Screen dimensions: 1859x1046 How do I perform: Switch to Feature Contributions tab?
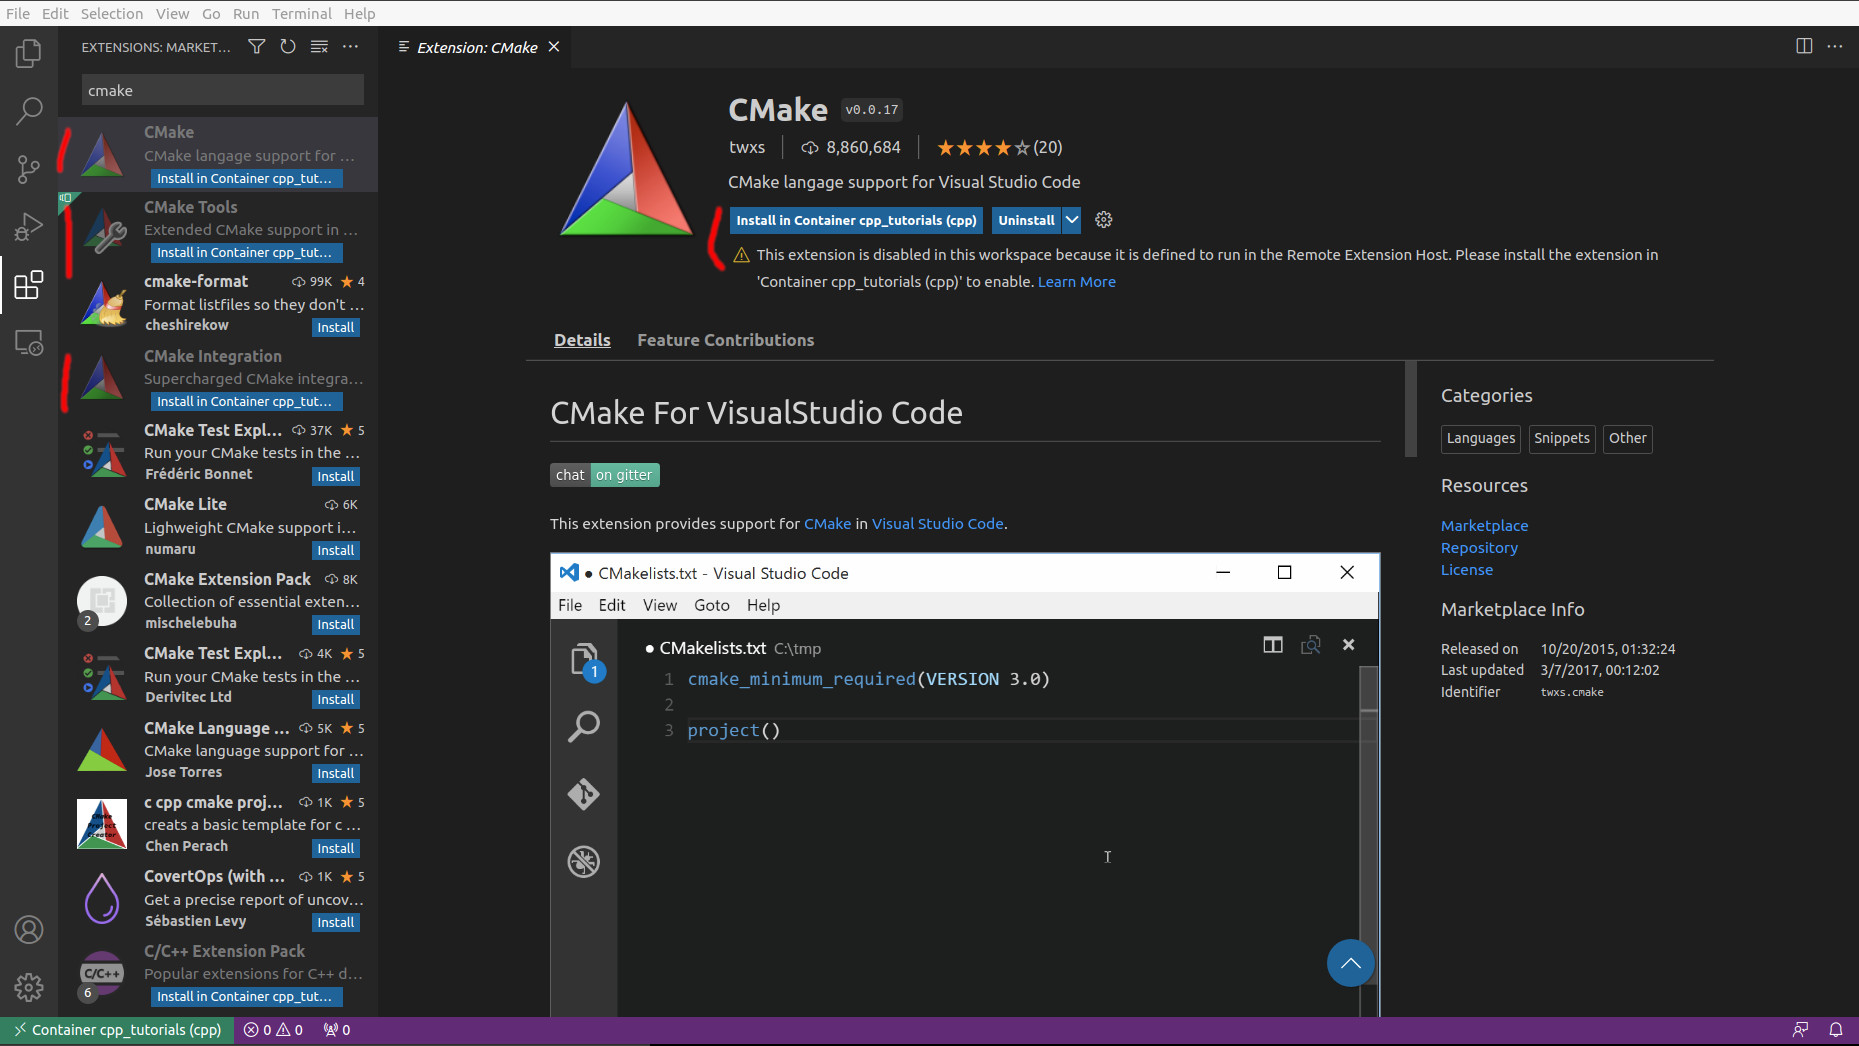tap(725, 340)
